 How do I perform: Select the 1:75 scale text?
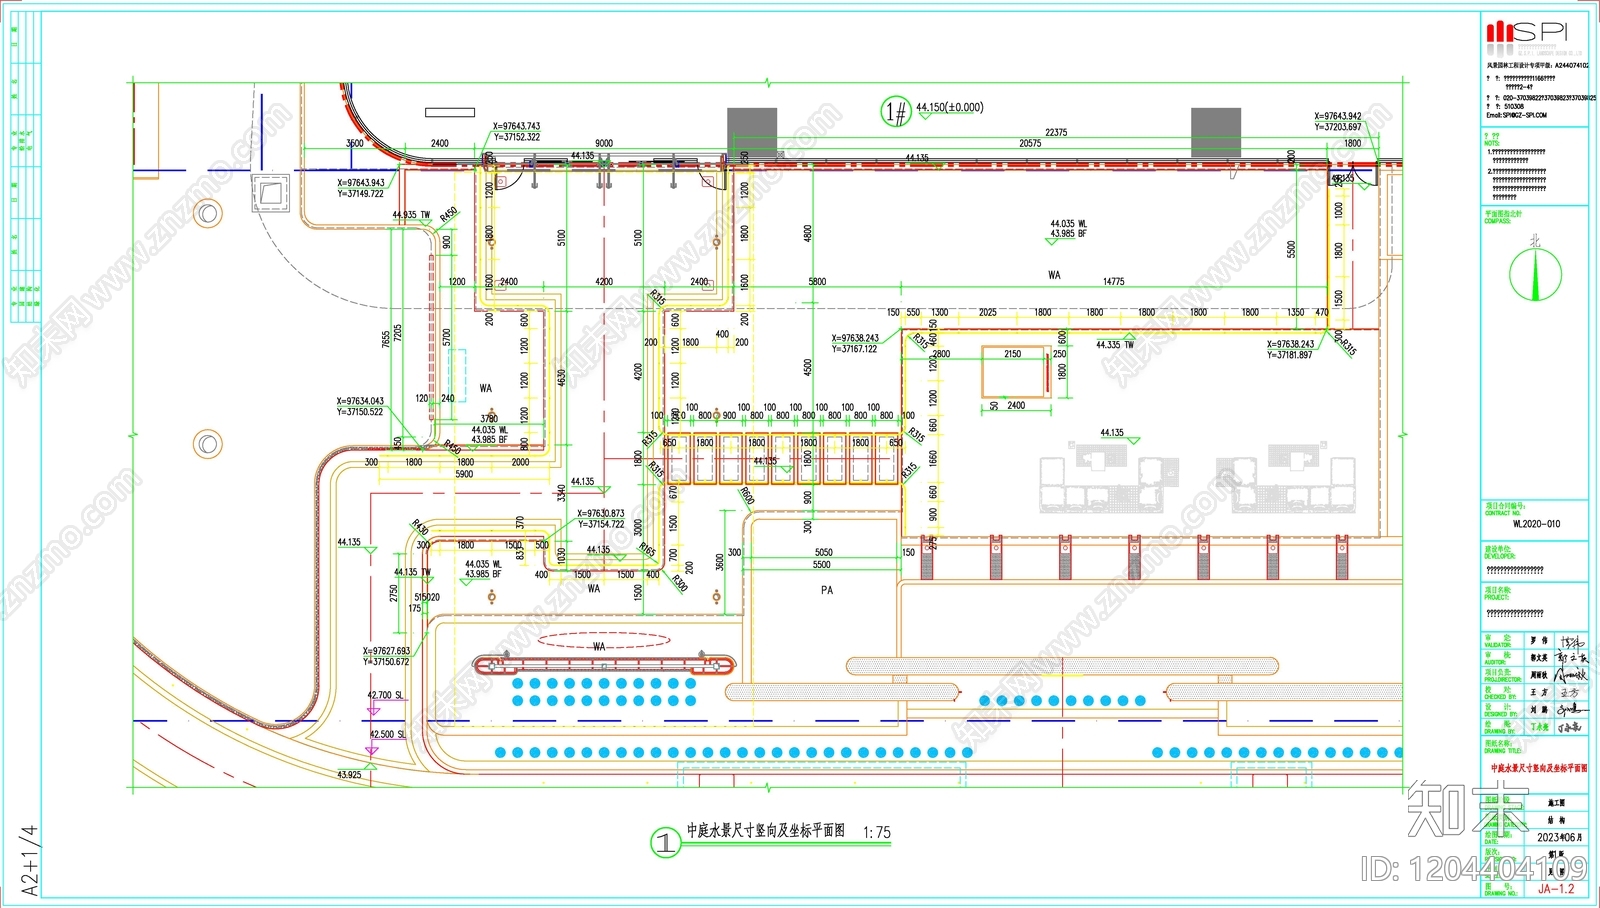pyautogui.click(x=877, y=833)
